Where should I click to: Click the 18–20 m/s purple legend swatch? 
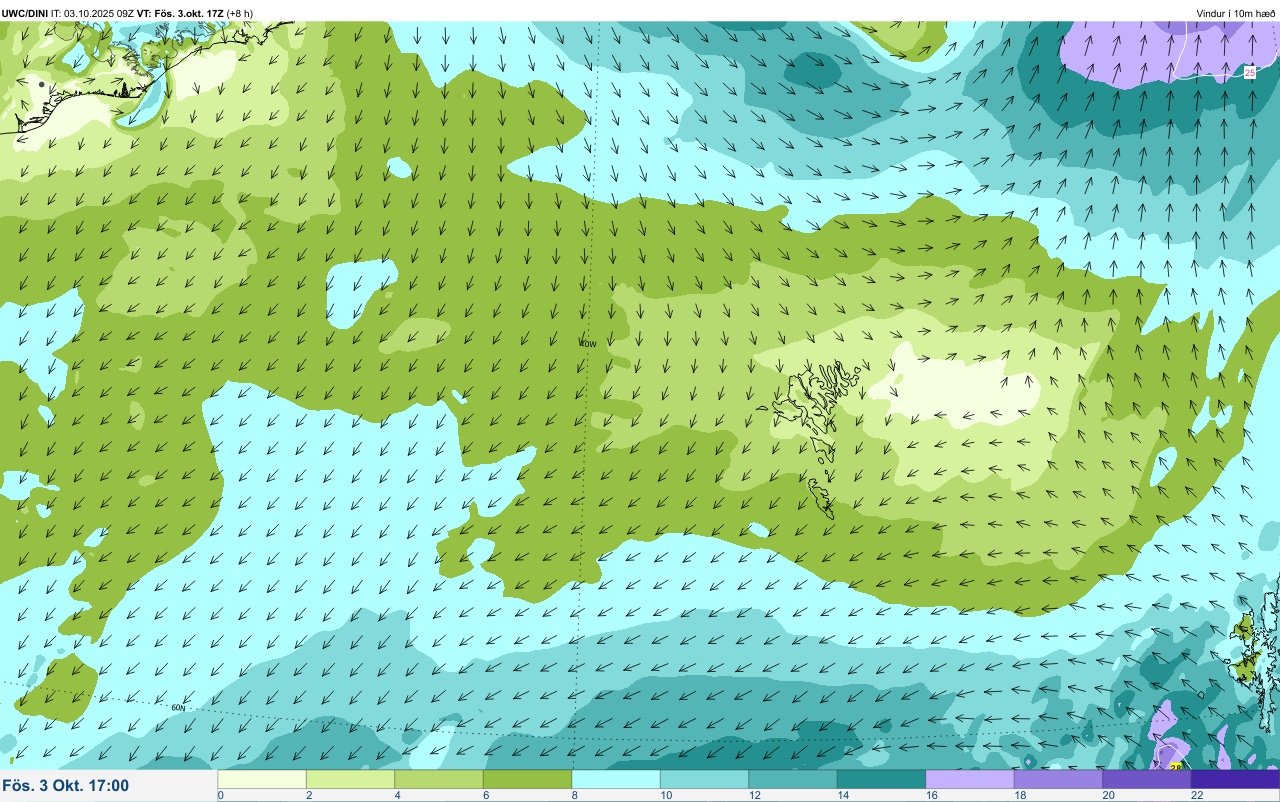click(x=1058, y=779)
